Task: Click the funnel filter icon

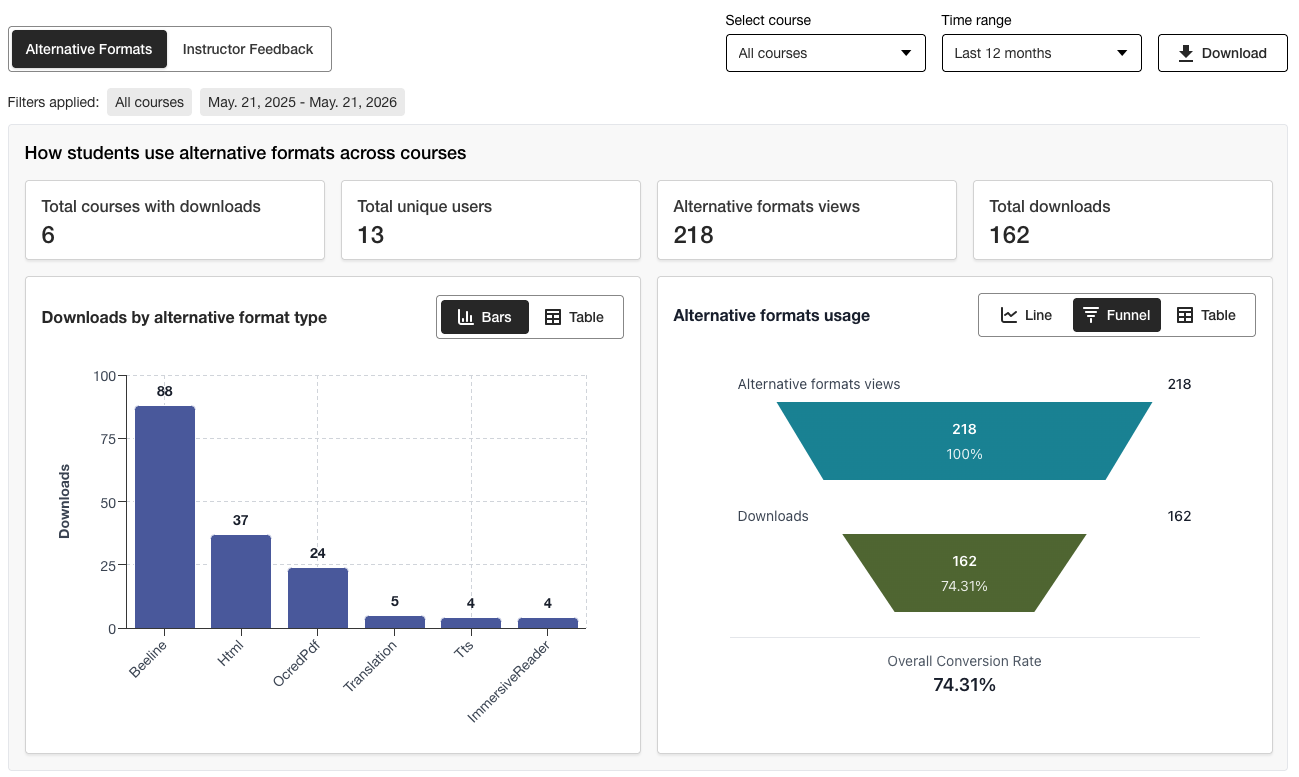Action: pos(1091,315)
